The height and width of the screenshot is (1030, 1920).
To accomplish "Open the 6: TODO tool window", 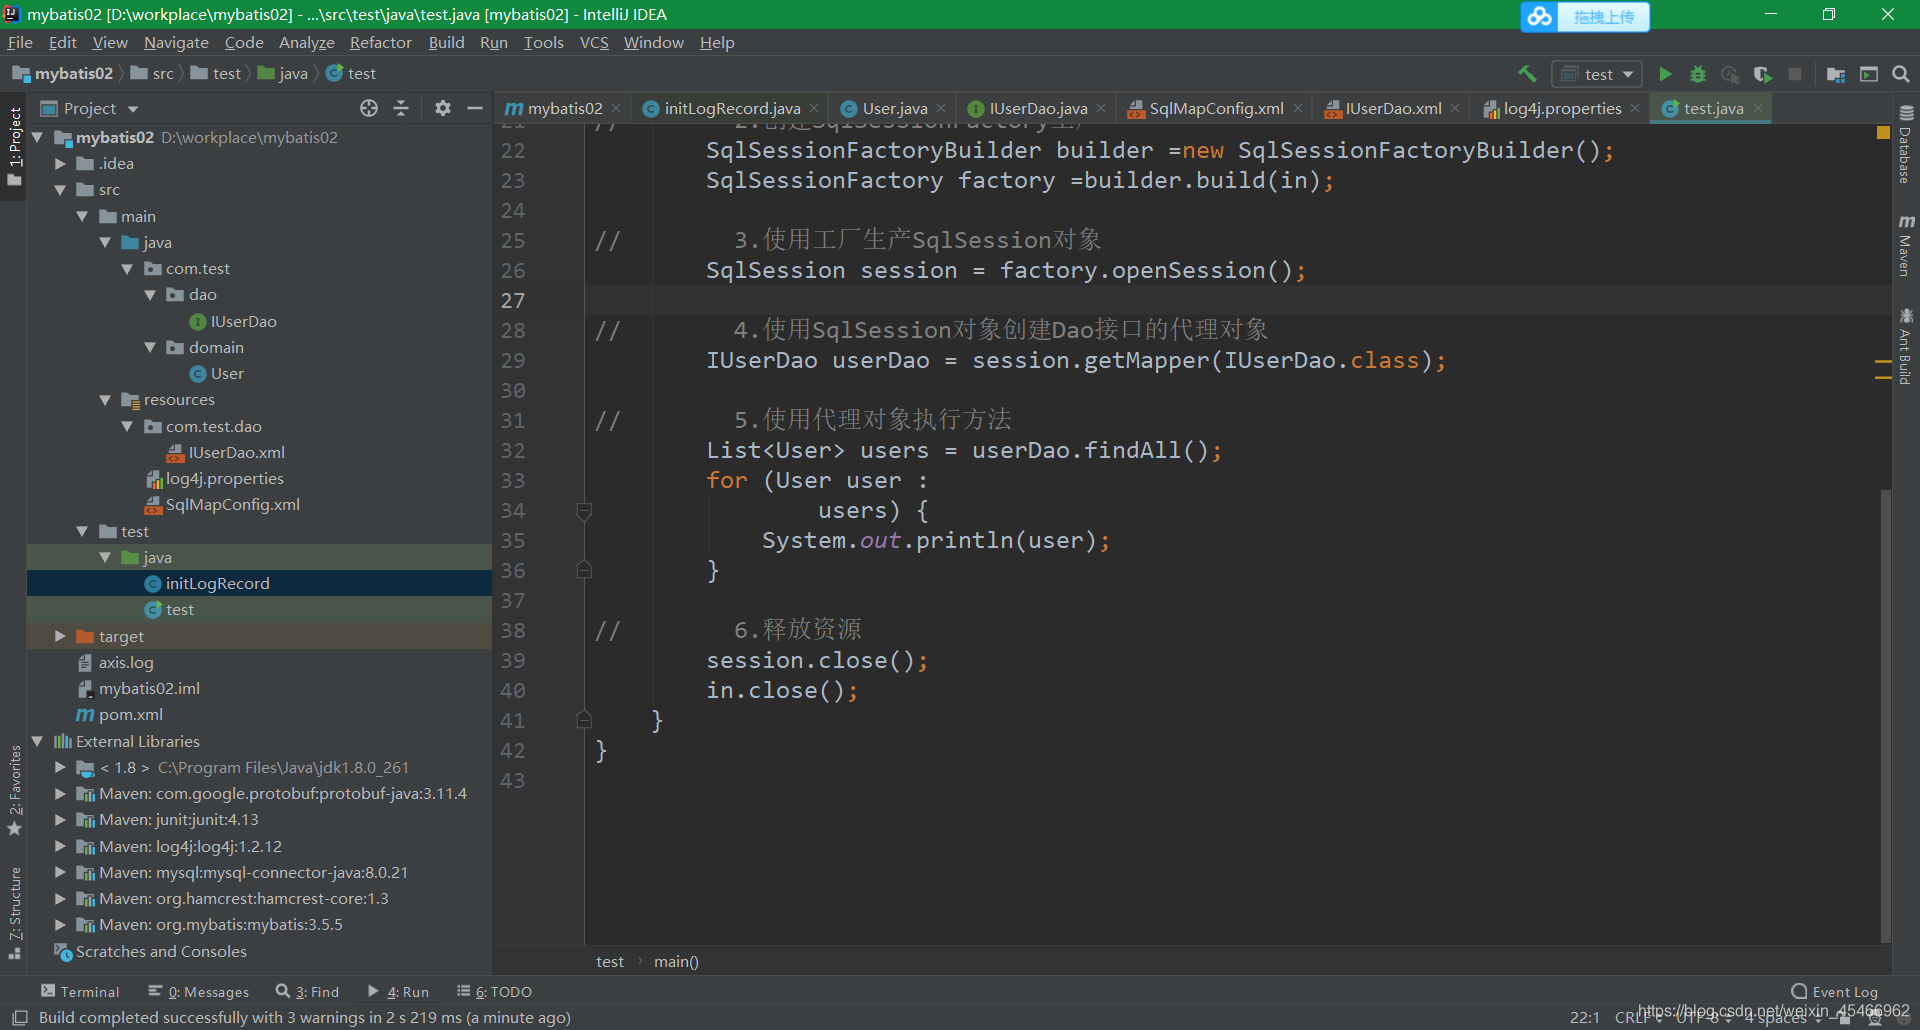I will tap(494, 991).
